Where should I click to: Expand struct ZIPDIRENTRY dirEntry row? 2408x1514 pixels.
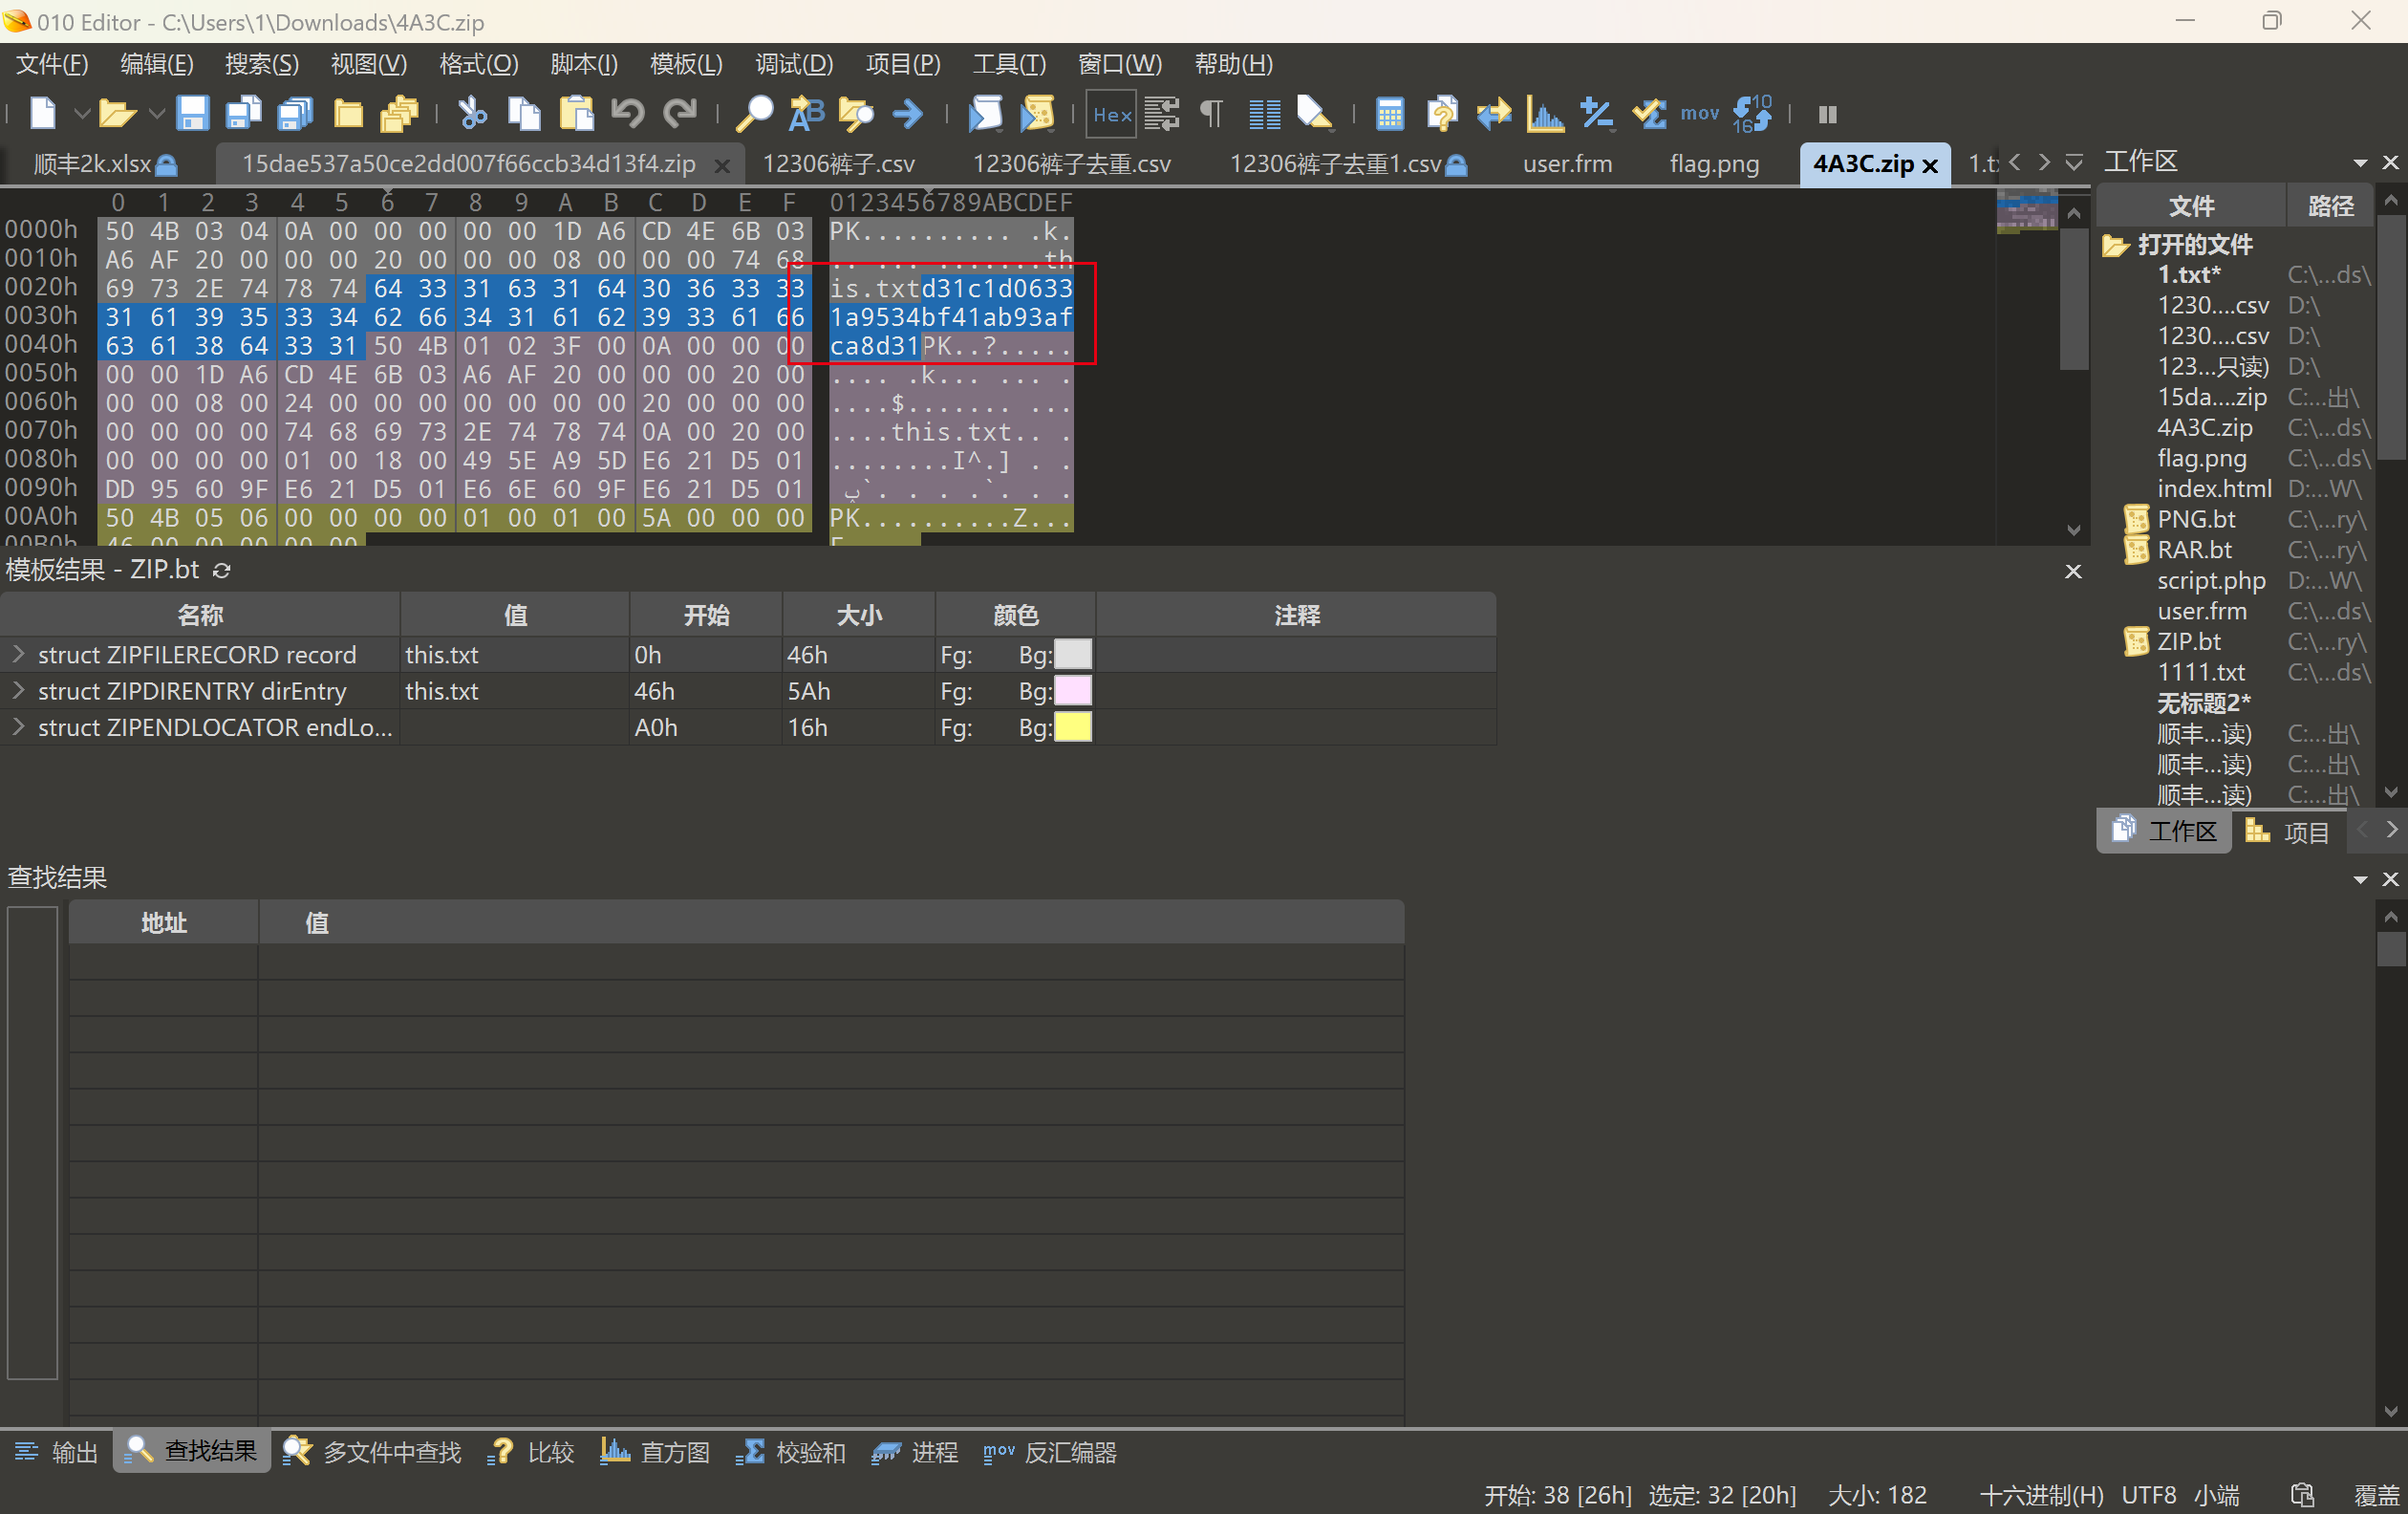[x=18, y=690]
